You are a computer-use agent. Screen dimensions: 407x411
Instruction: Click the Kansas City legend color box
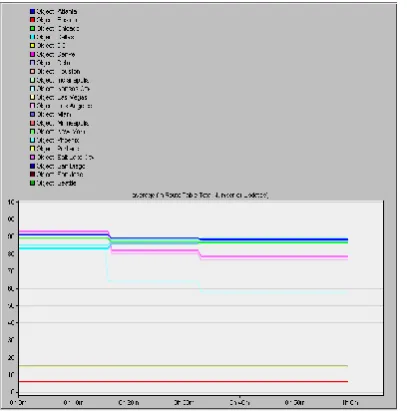[x=32, y=89]
